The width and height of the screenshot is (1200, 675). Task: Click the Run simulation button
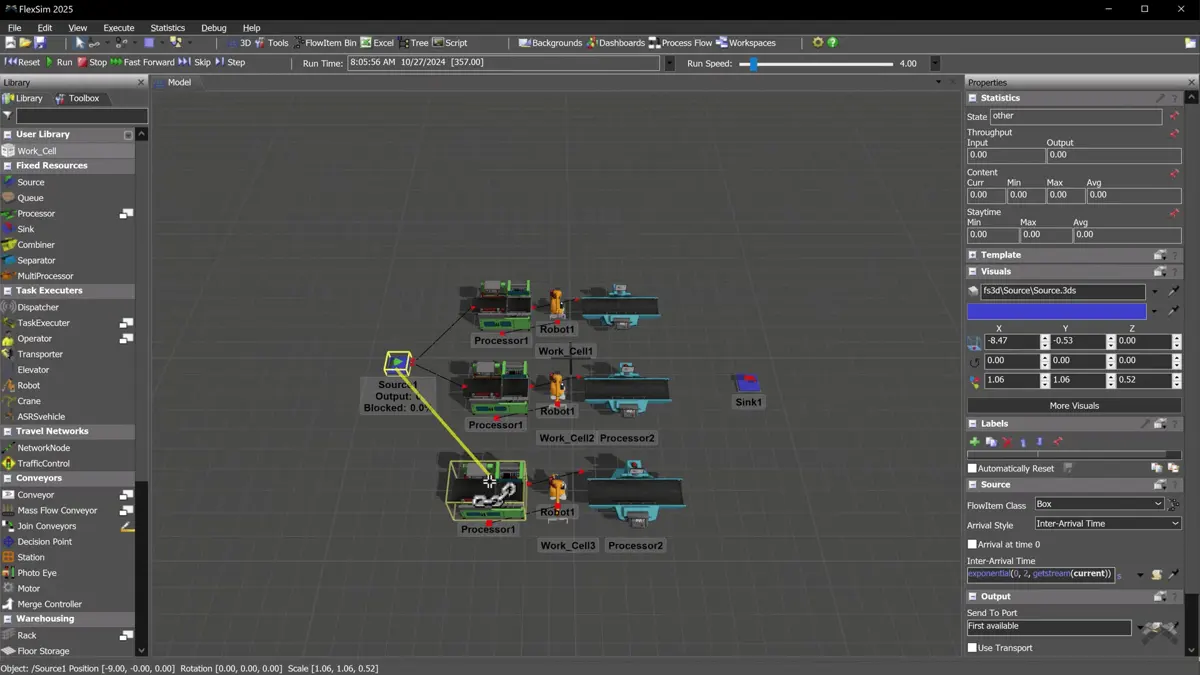(x=59, y=62)
